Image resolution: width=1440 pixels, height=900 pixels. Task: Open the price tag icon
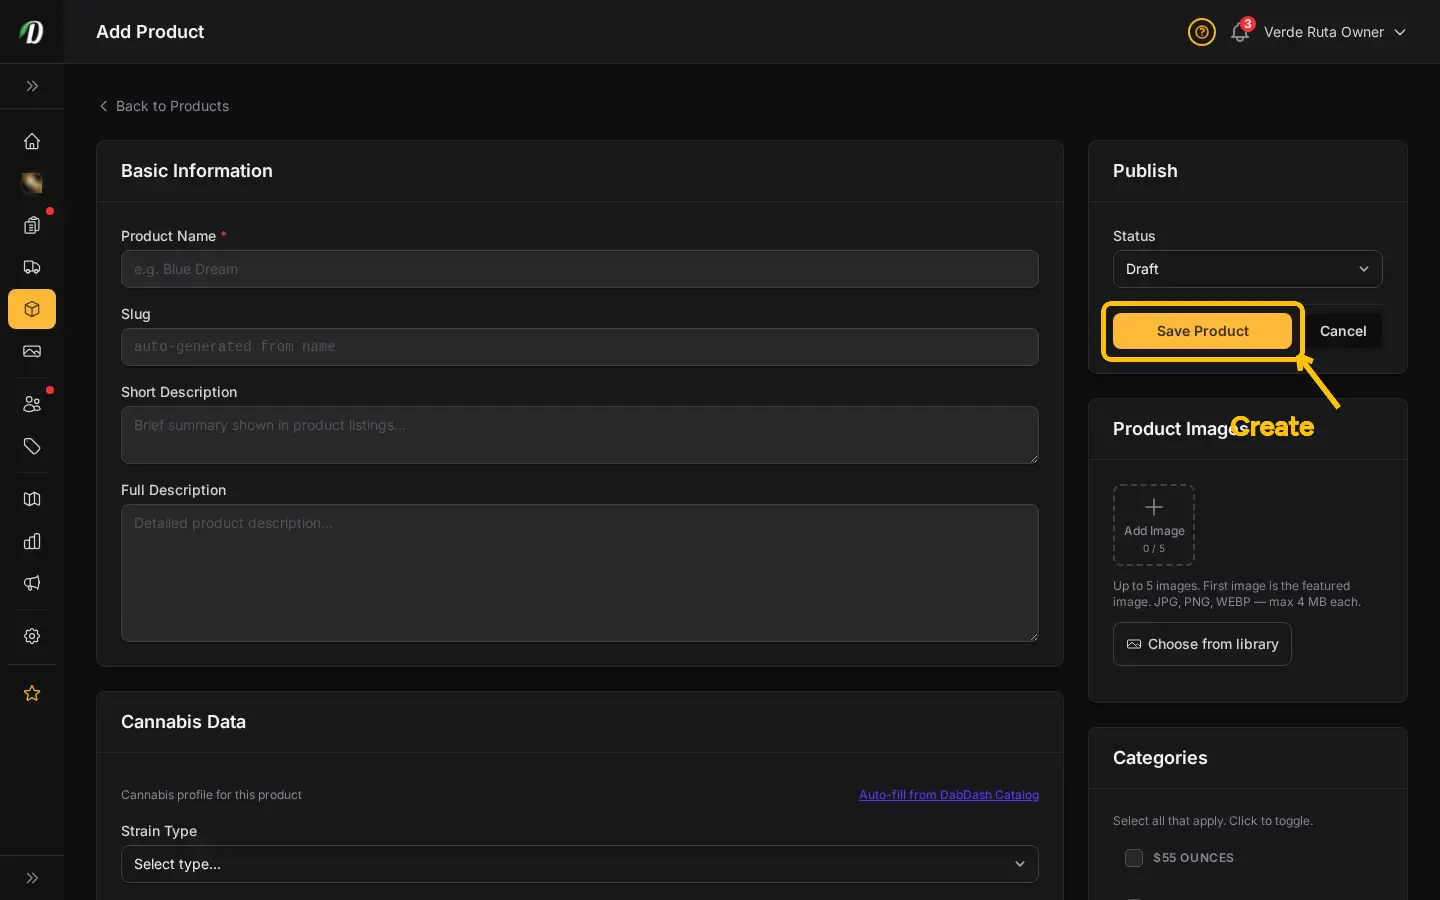pyautogui.click(x=32, y=446)
